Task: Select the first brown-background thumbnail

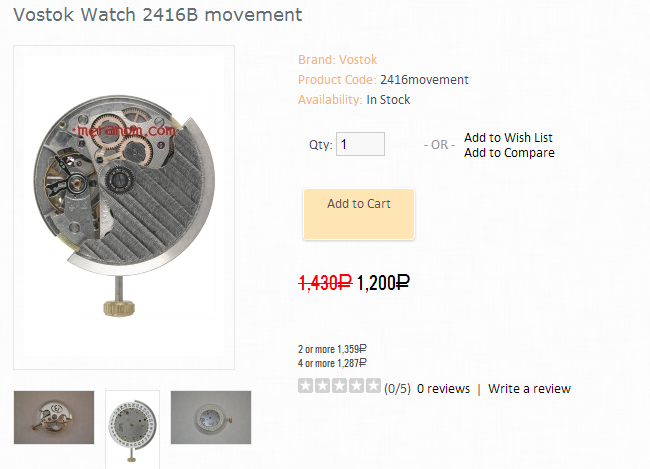Action: coord(54,417)
